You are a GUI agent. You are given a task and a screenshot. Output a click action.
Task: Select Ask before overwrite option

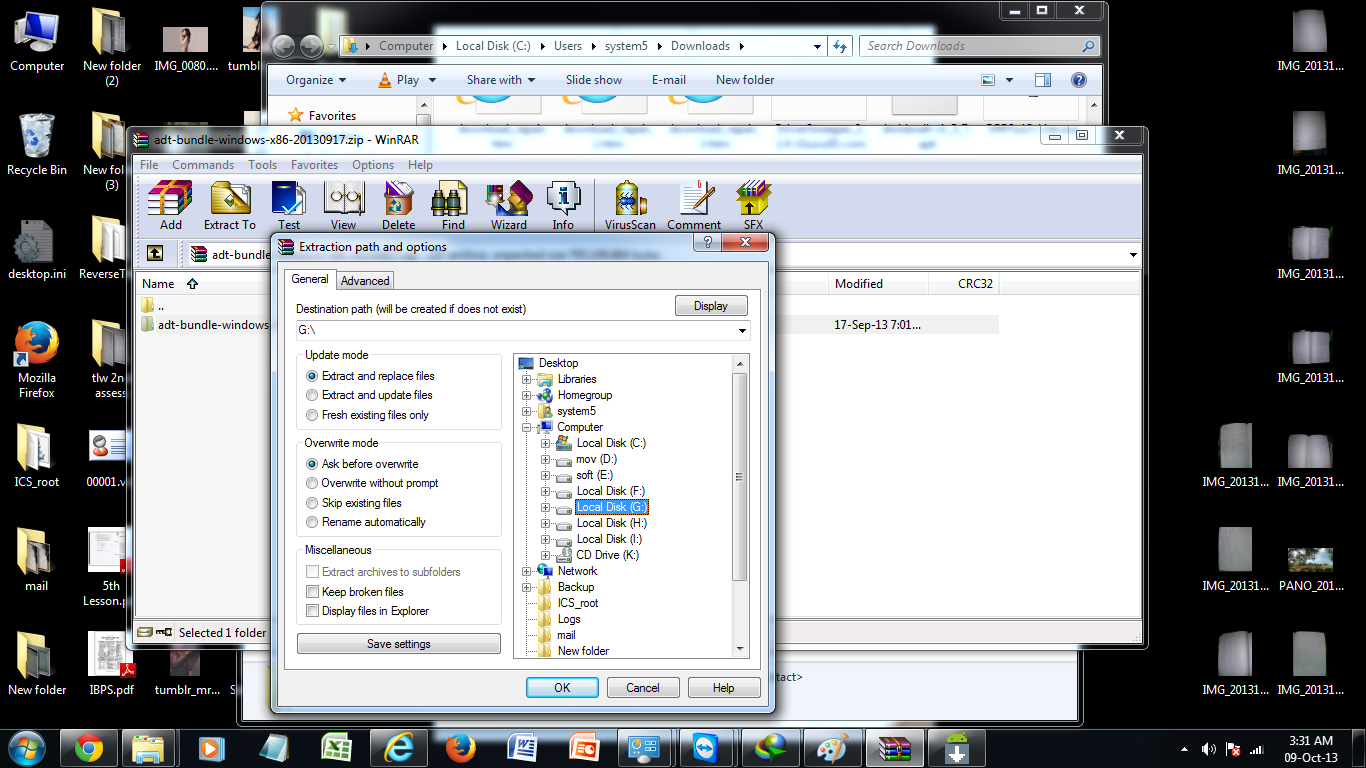362,464
